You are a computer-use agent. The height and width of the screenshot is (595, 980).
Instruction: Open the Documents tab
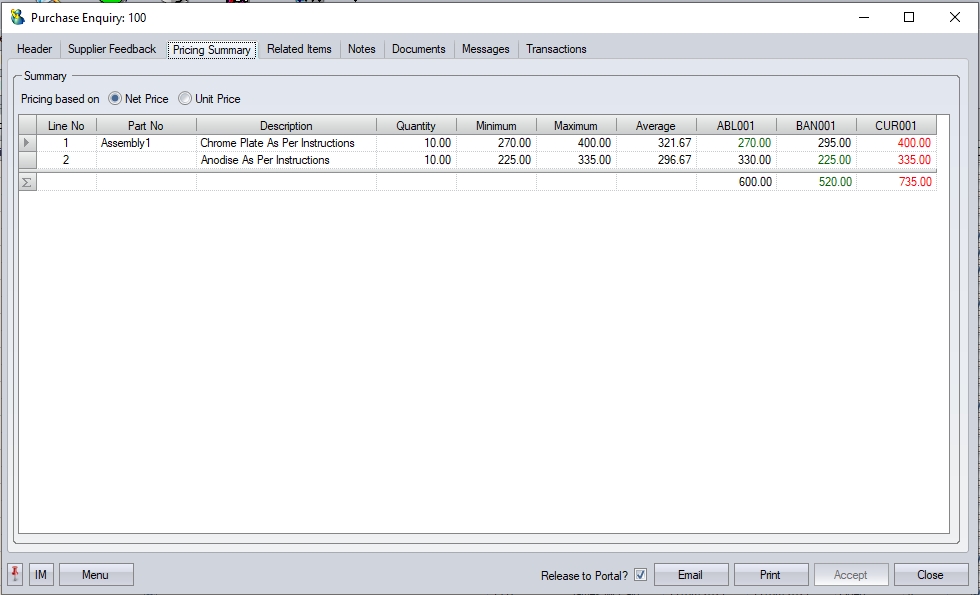[x=419, y=49]
